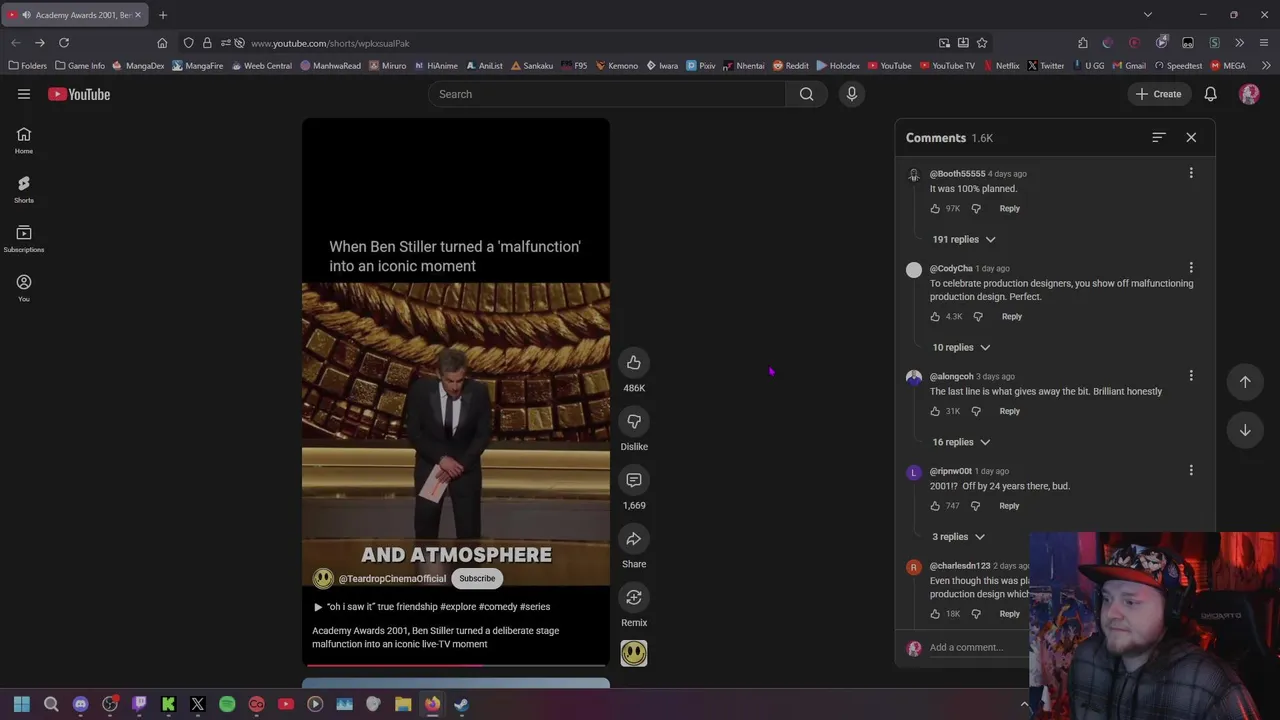Open the comments sort options
Viewport: 1280px width, 720px height.
pos(1159,138)
